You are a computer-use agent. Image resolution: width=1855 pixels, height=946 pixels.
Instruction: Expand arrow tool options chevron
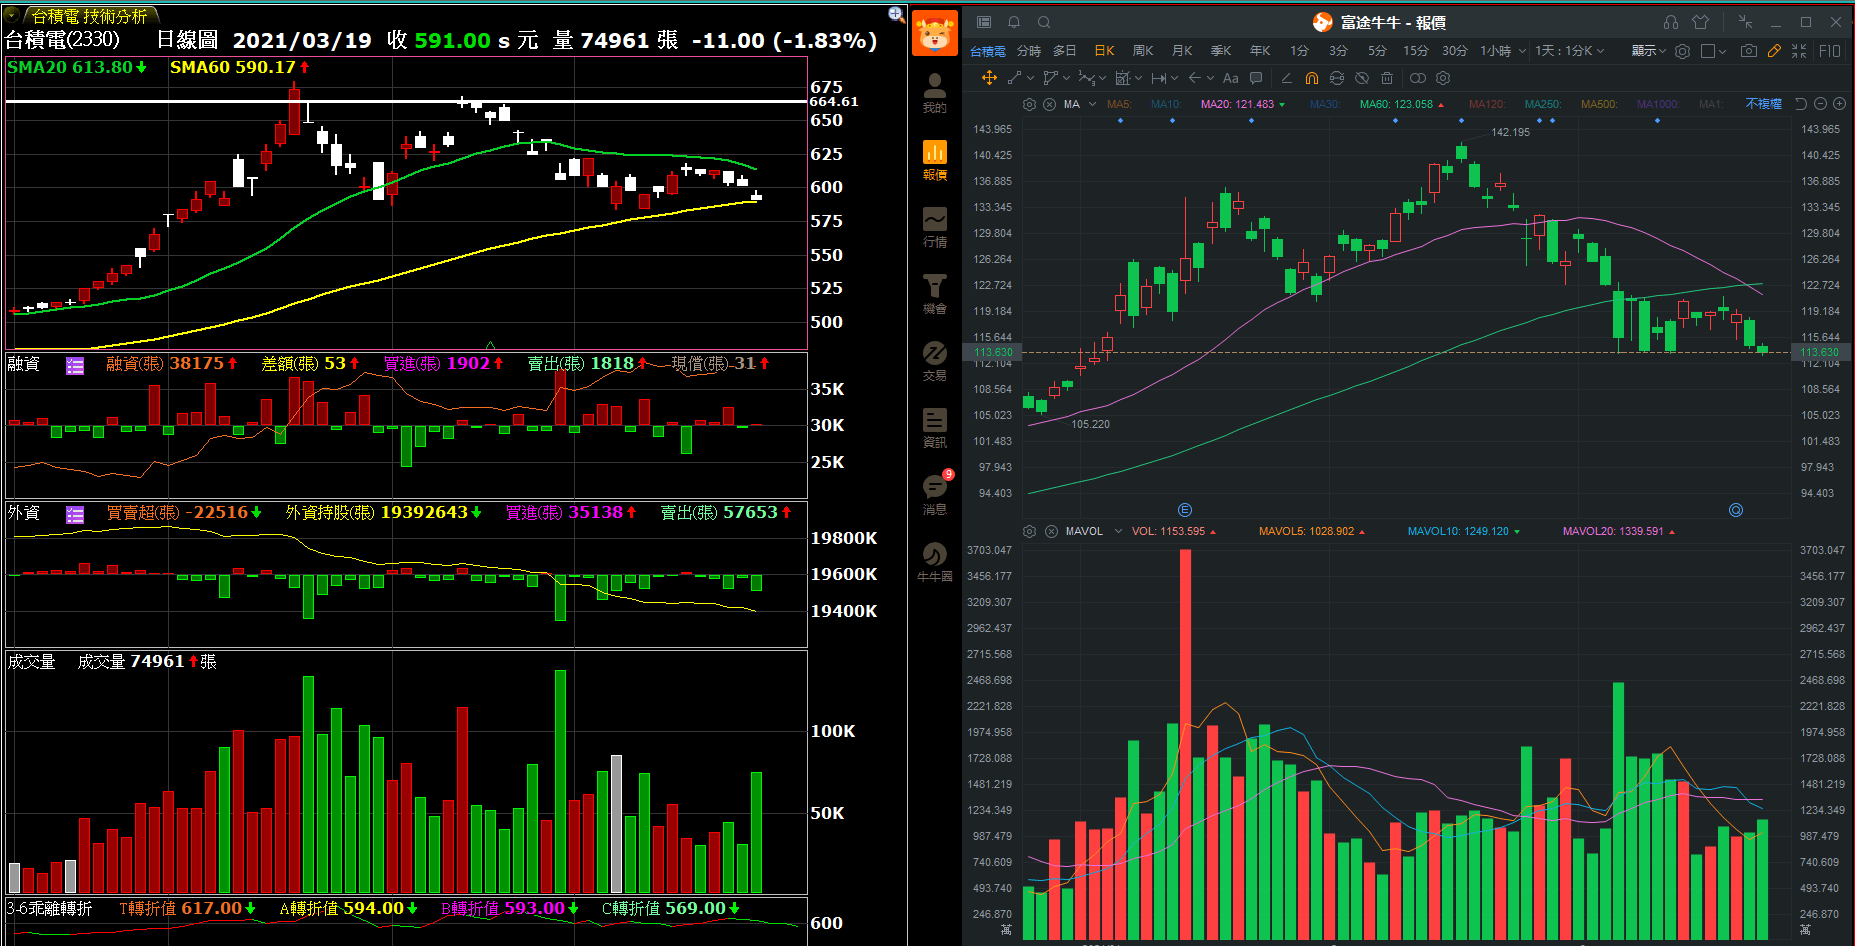(1210, 78)
